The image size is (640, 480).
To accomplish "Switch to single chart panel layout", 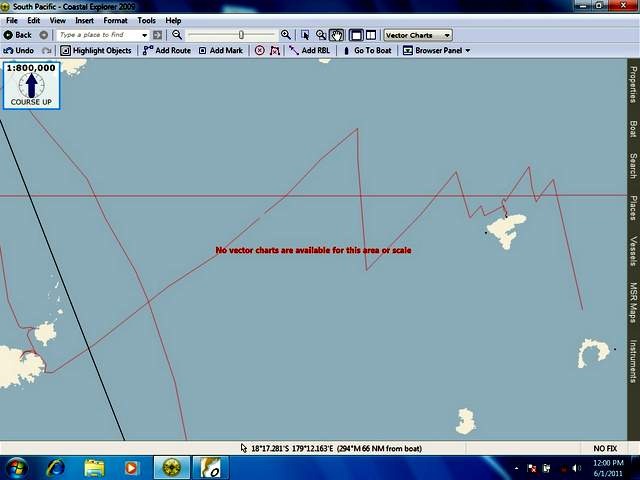I will click(x=356, y=35).
